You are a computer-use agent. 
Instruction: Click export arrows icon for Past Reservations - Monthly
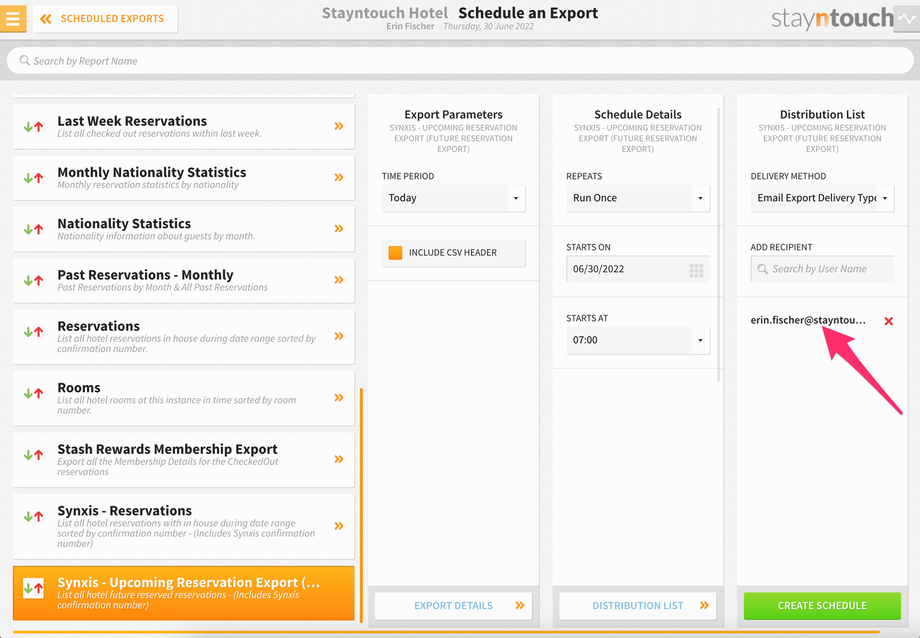33,280
